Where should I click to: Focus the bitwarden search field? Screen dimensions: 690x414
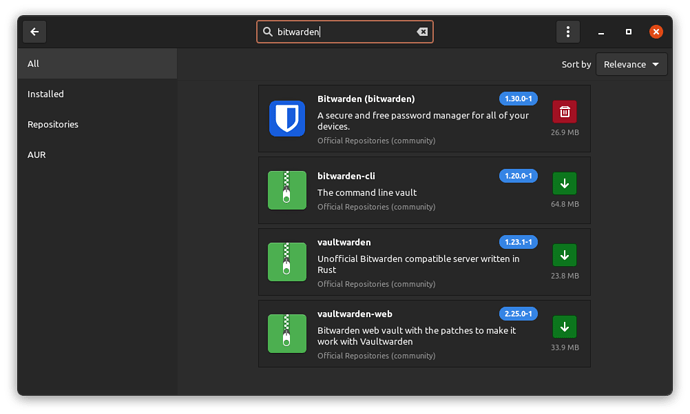click(345, 32)
